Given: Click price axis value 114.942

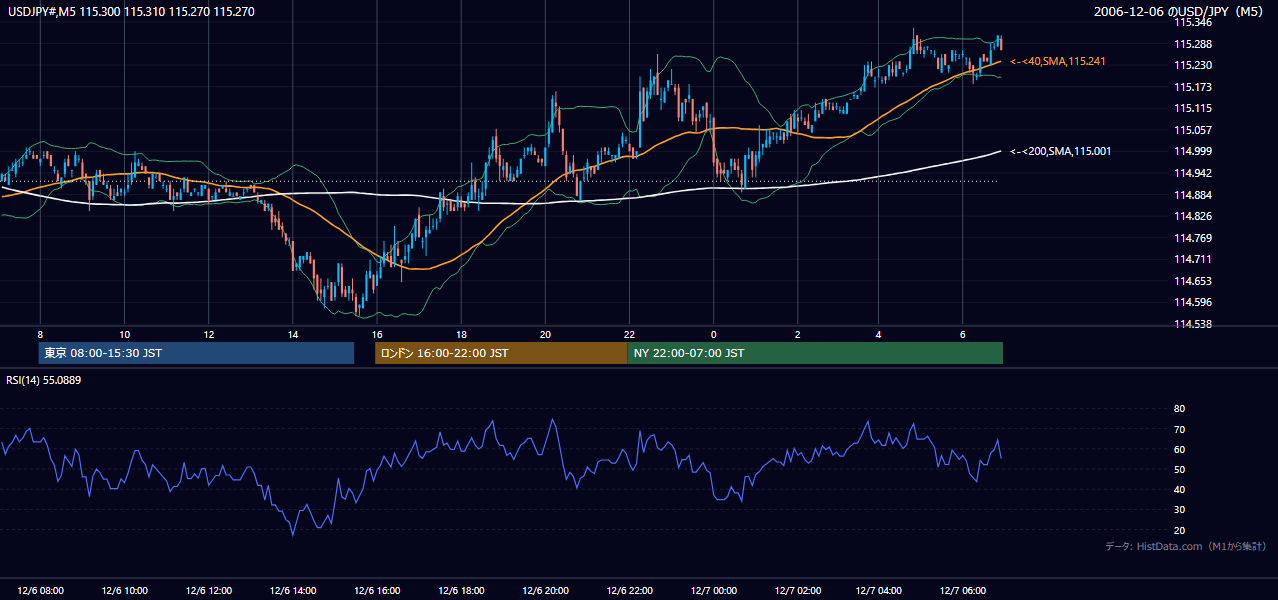Looking at the screenshot, I should tap(1192, 173).
